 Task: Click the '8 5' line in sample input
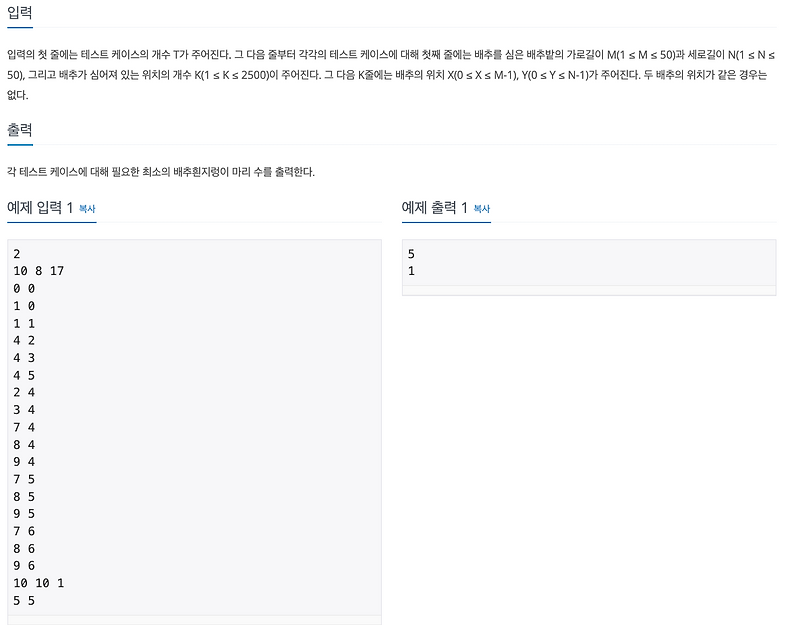[x=24, y=496]
